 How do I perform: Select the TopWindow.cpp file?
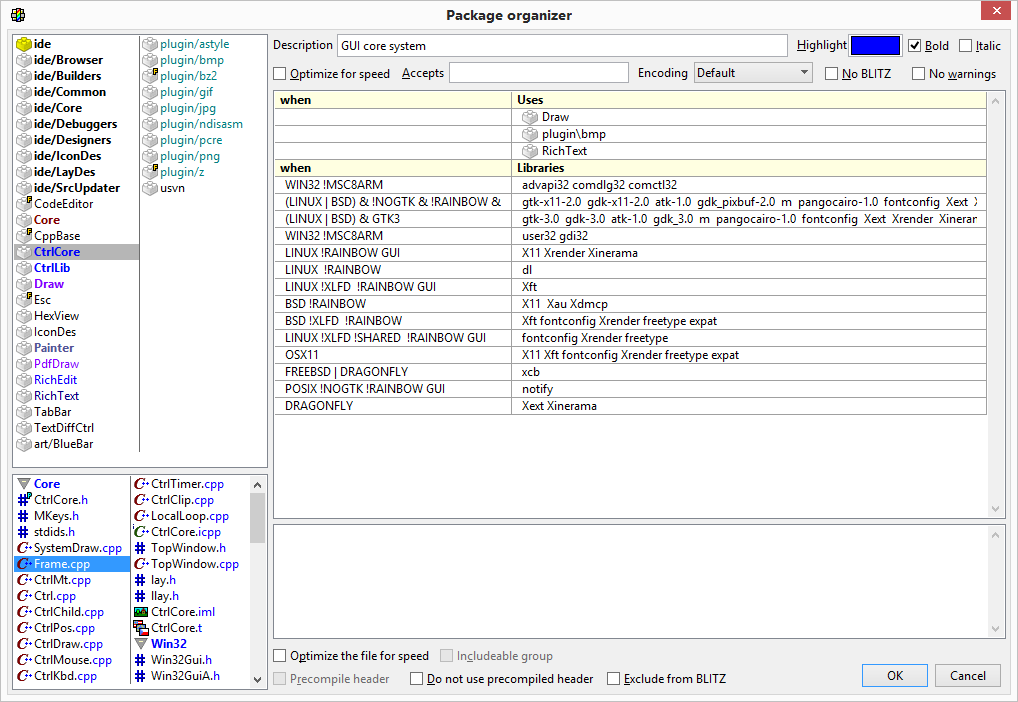click(x=194, y=564)
